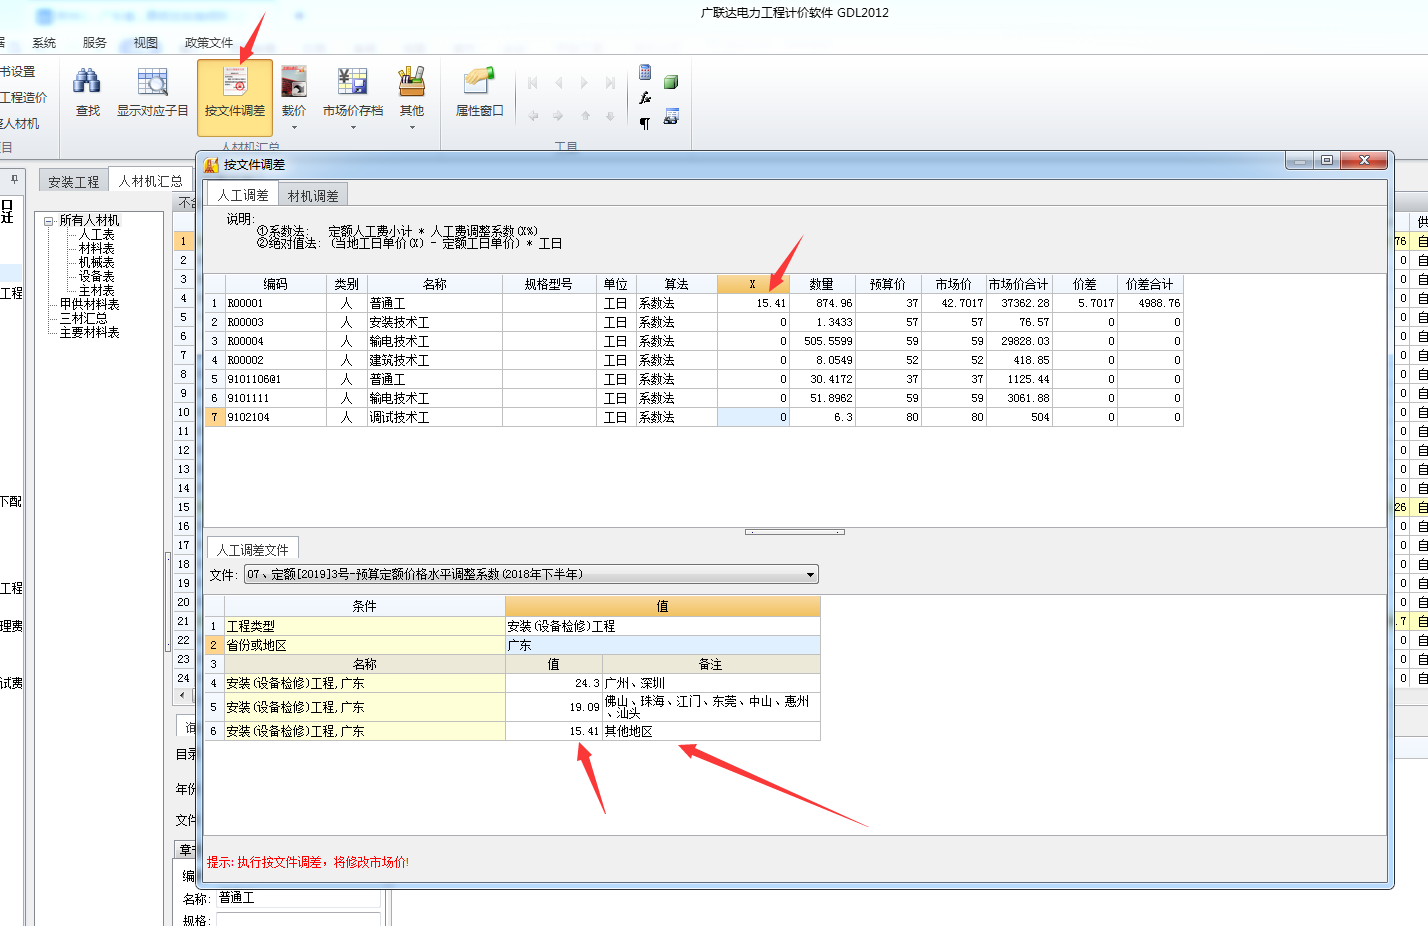The image size is (1428, 926).
Task: Select the 人工调差文件 tab
Action: 253,550
